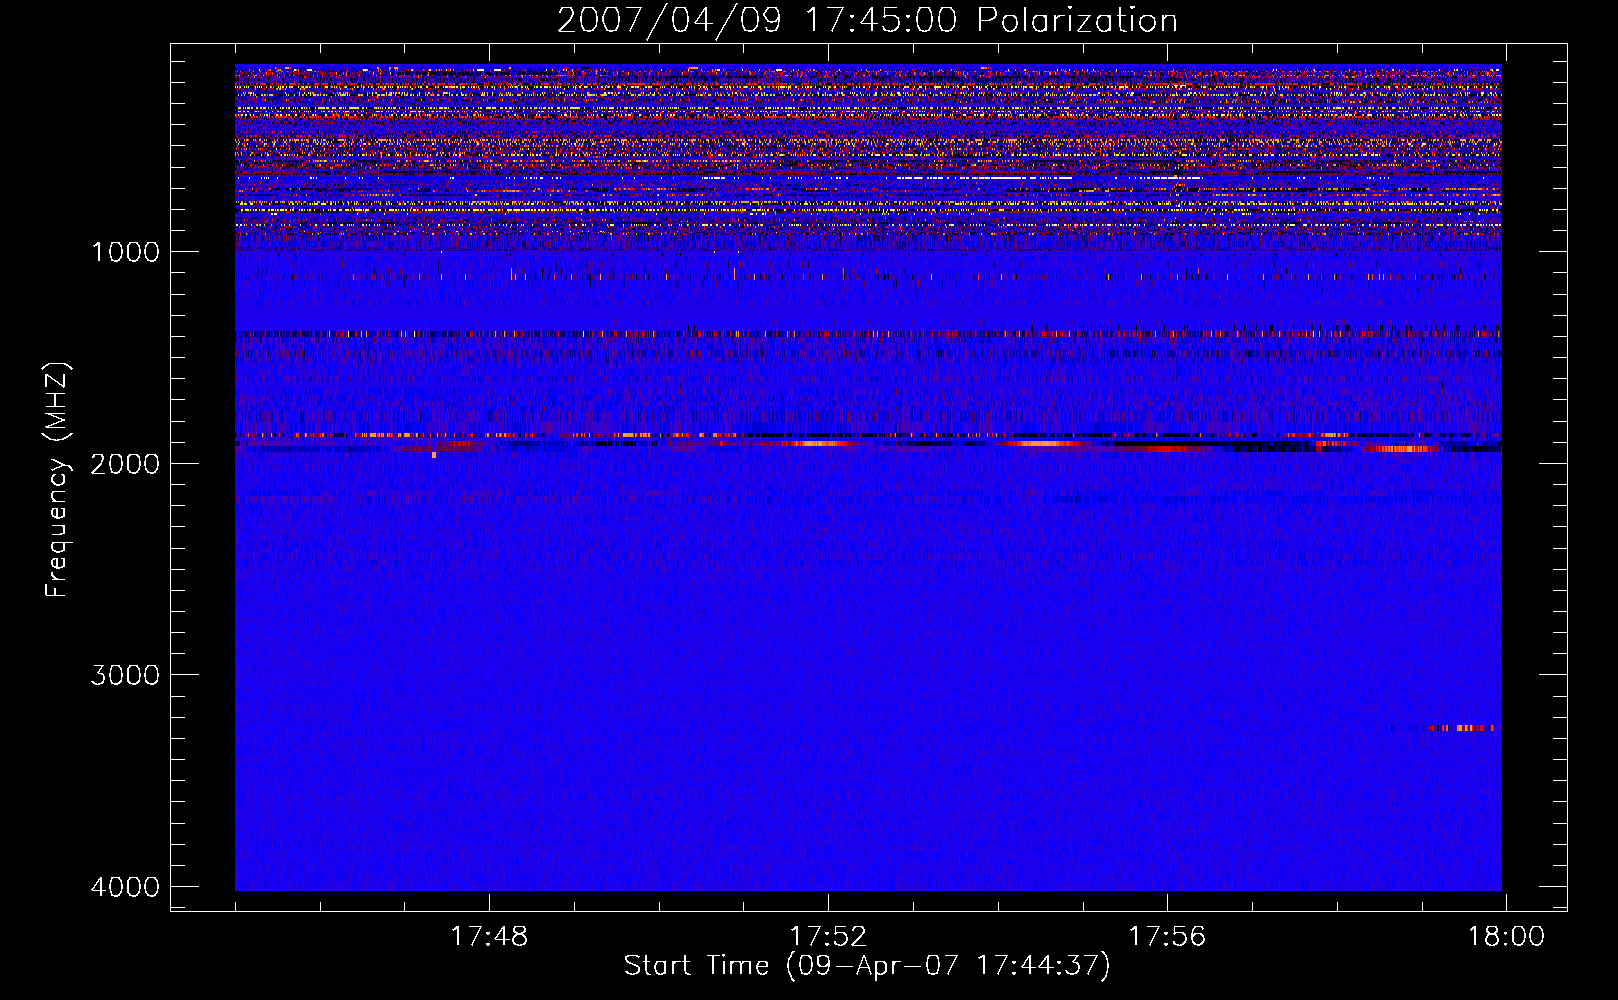The image size is (1618, 1000).
Task: Click the 3000 frequency tick label
Action: pyautogui.click(x=125, y=675)
